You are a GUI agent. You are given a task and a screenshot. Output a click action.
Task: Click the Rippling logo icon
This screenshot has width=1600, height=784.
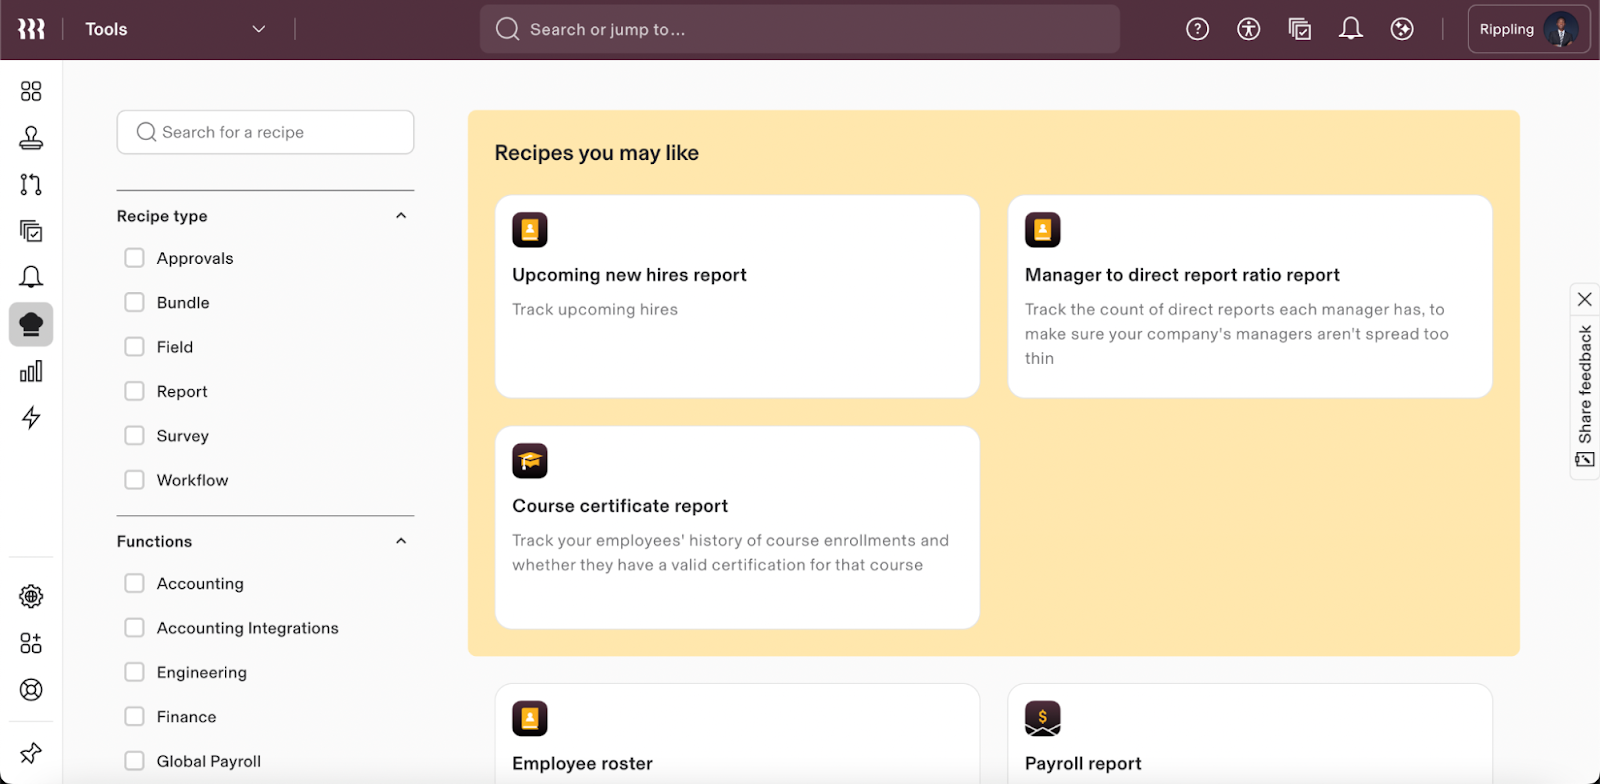point(31,29)
